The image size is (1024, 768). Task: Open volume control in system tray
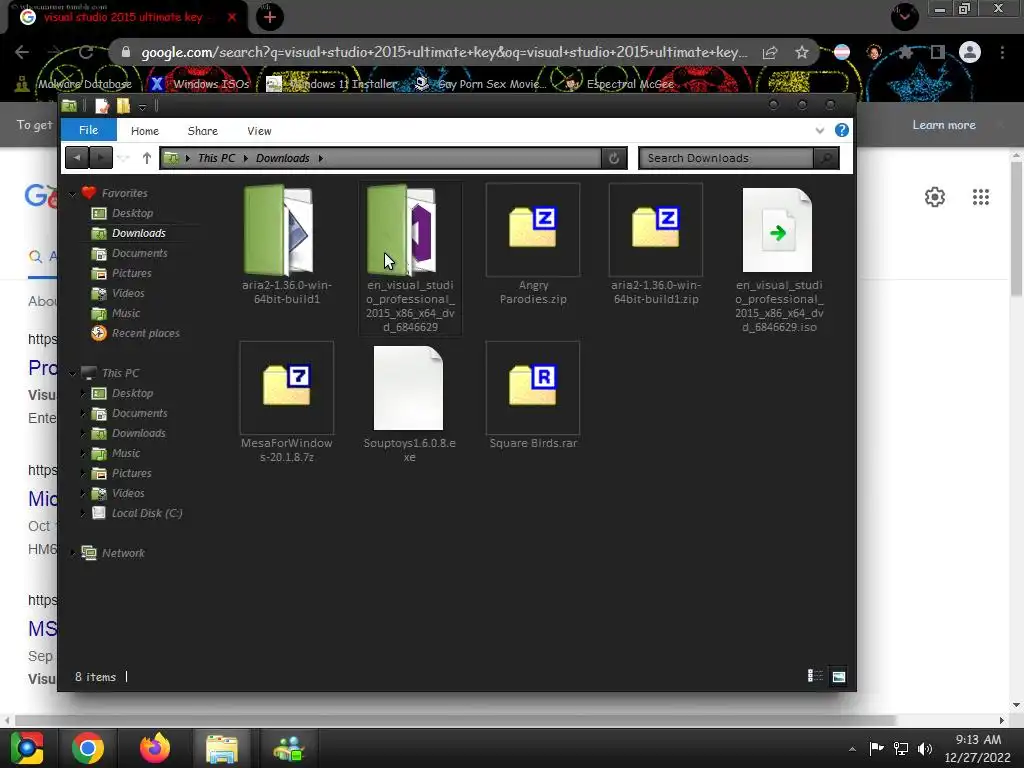coord(925,748)
